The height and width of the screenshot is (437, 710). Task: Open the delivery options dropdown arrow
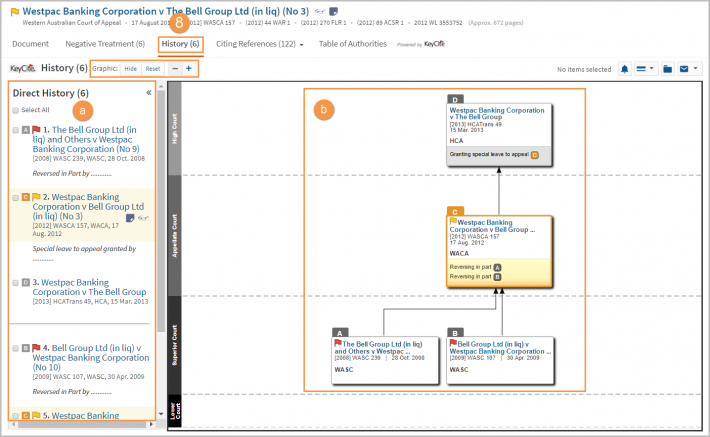pyautogui.click(x=696, y=69)
